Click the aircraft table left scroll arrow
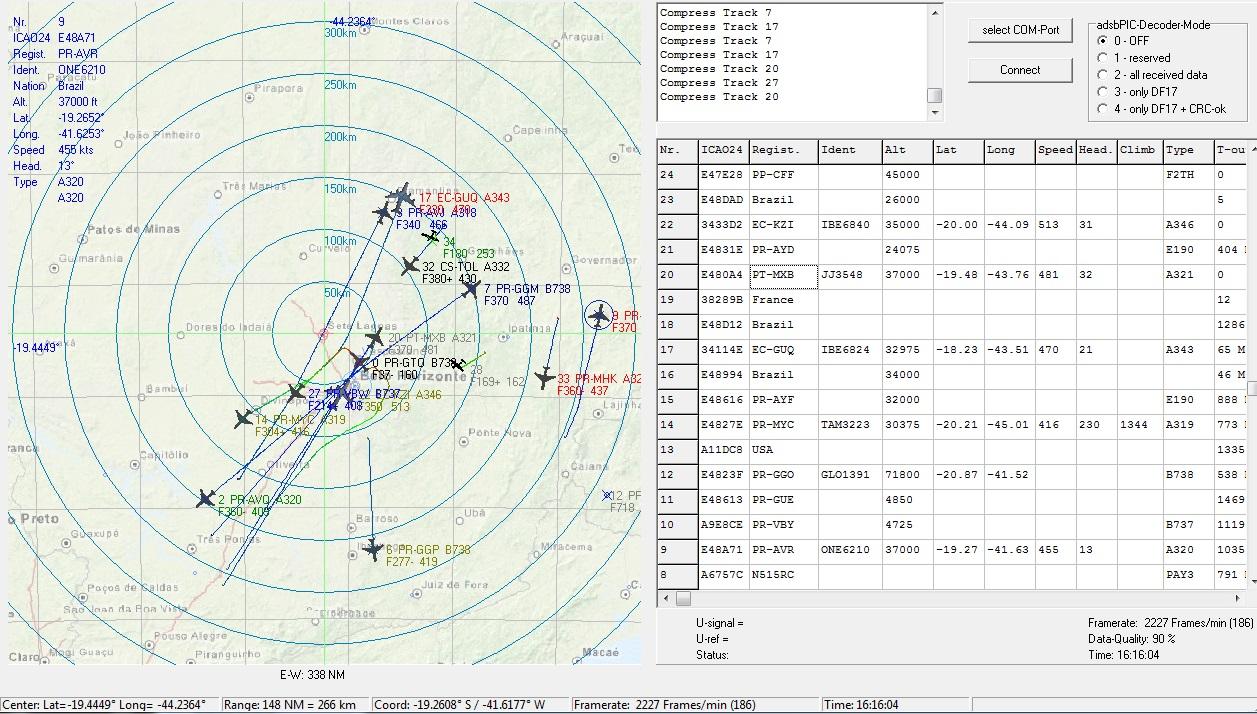The image size is (1257, 714). point(664,599)
